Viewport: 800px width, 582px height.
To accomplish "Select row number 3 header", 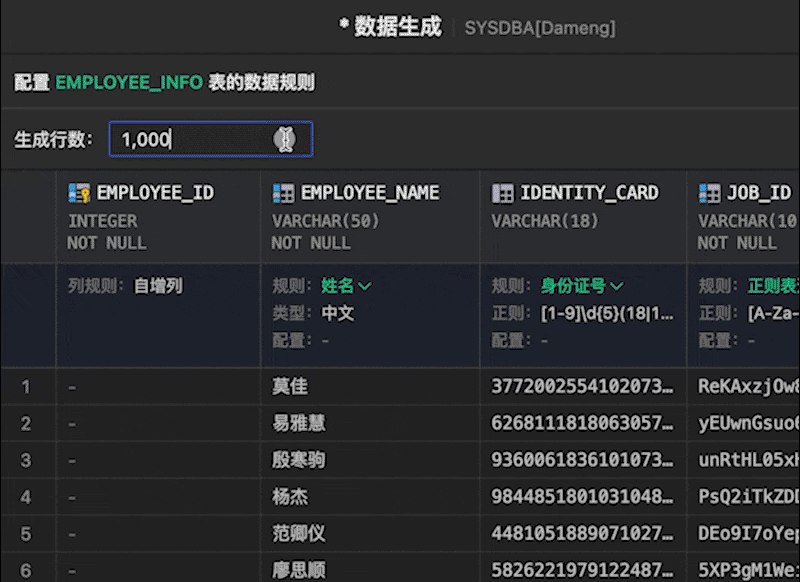I will (x=25, y=460).
